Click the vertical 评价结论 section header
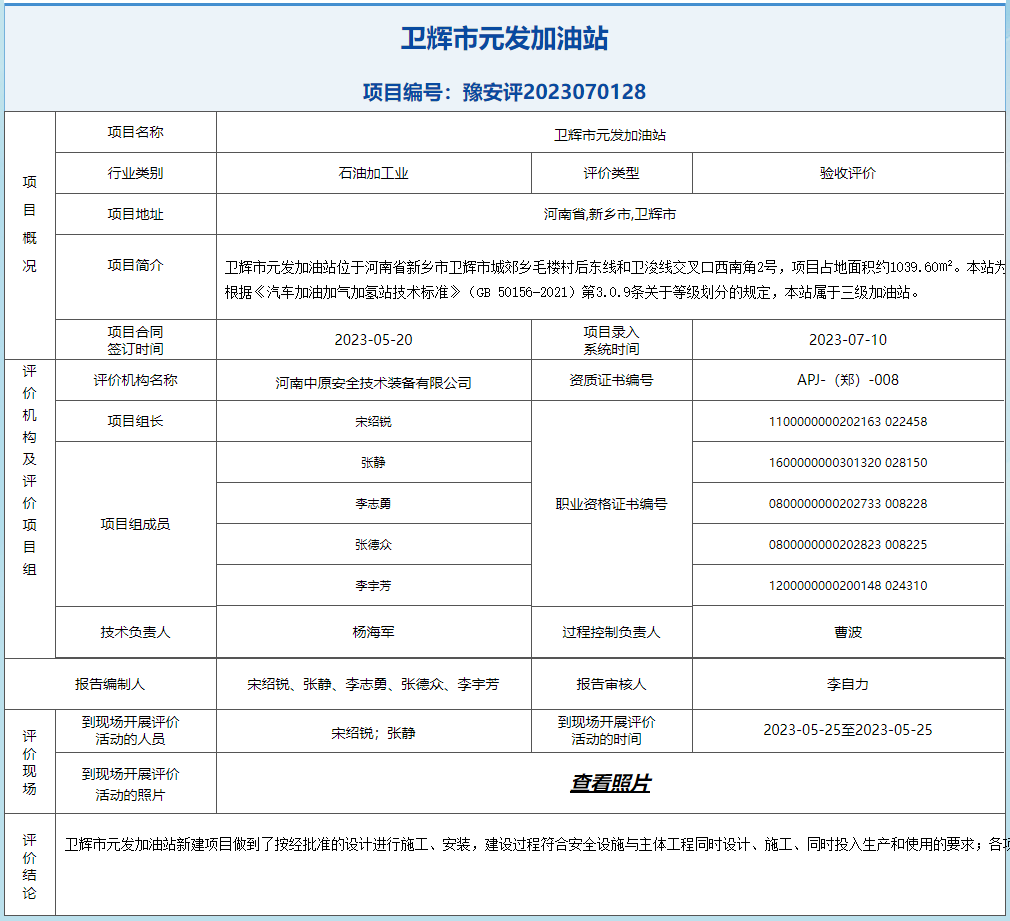This screenshot has width=1010, height=921. [30, 866]
